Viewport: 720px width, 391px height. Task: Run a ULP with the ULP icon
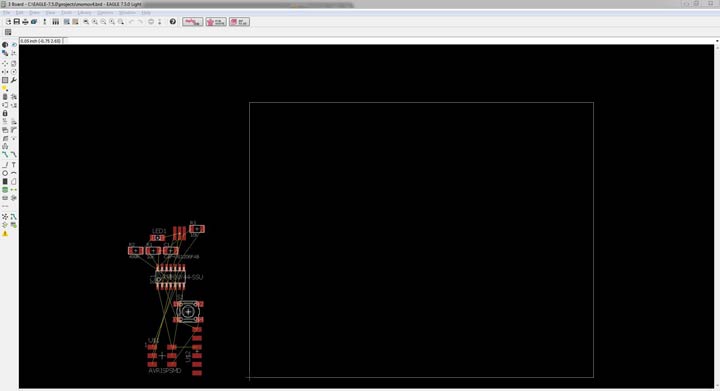pyautogui.click(x=75, y=22)
